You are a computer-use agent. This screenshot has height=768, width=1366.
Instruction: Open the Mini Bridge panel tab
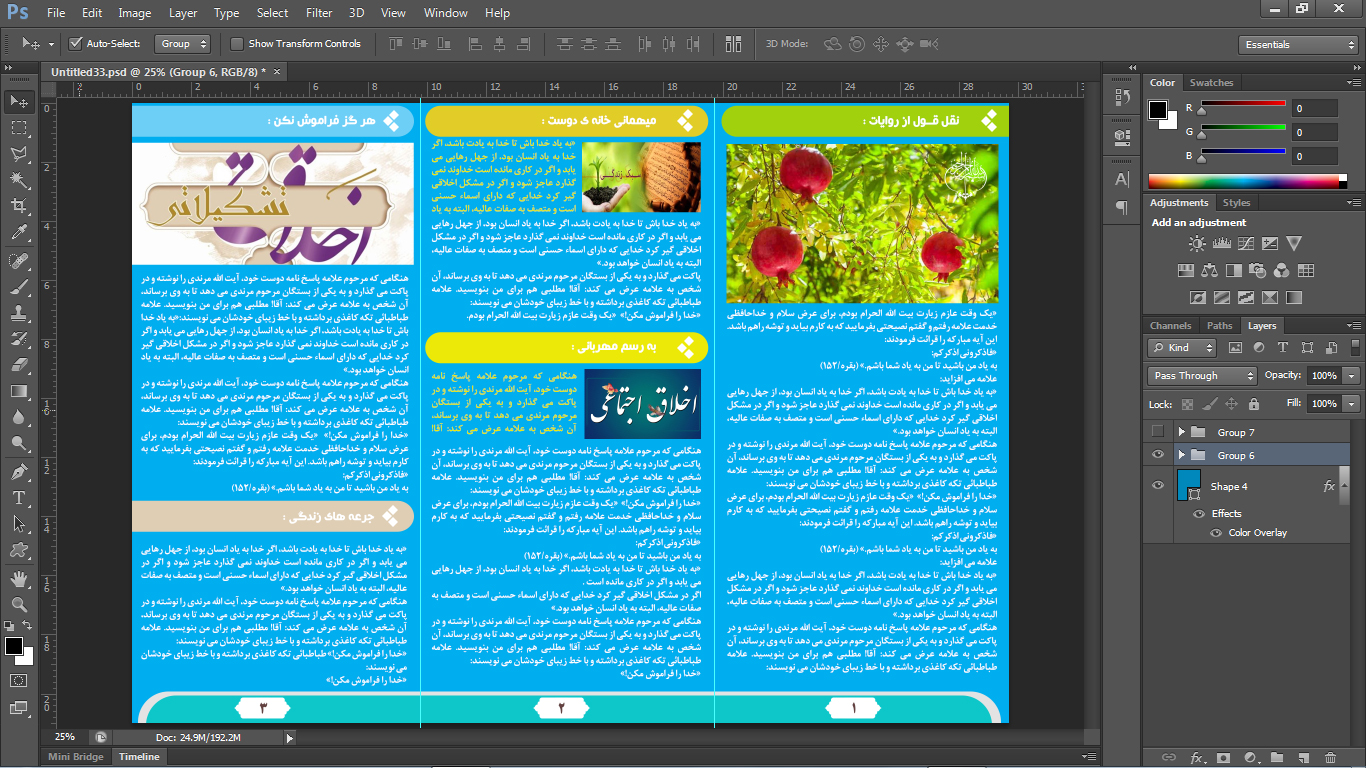(76, 757)
